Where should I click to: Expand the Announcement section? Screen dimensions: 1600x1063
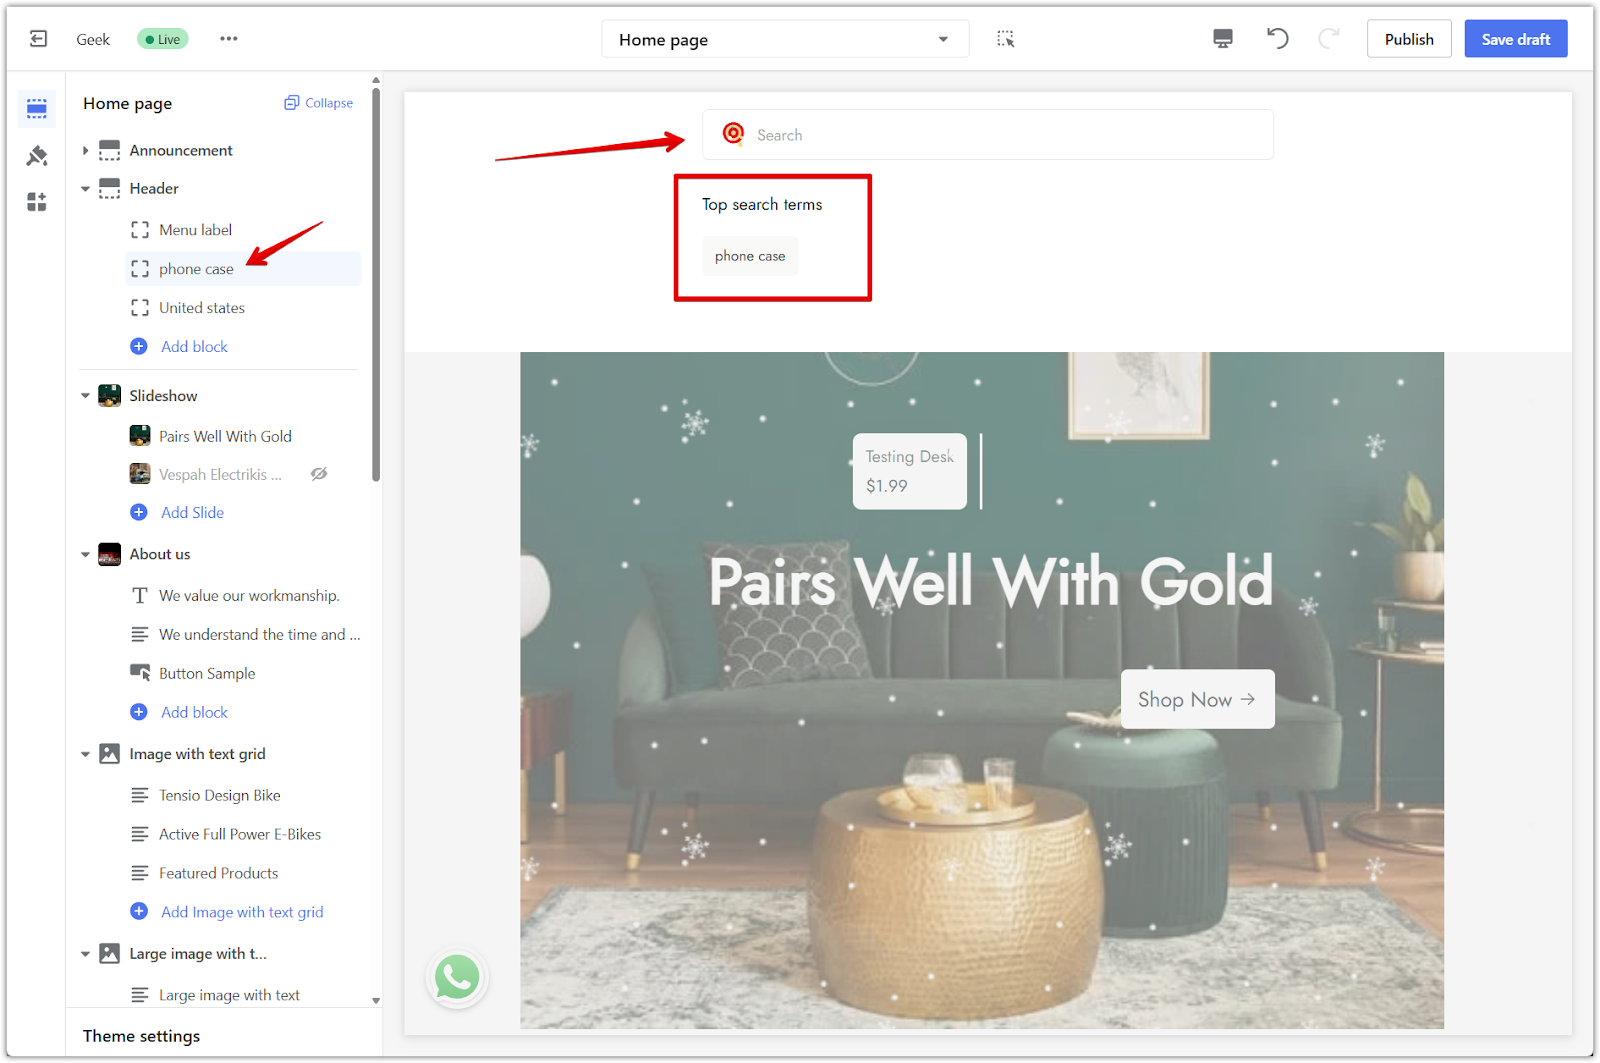click(86, 151)
